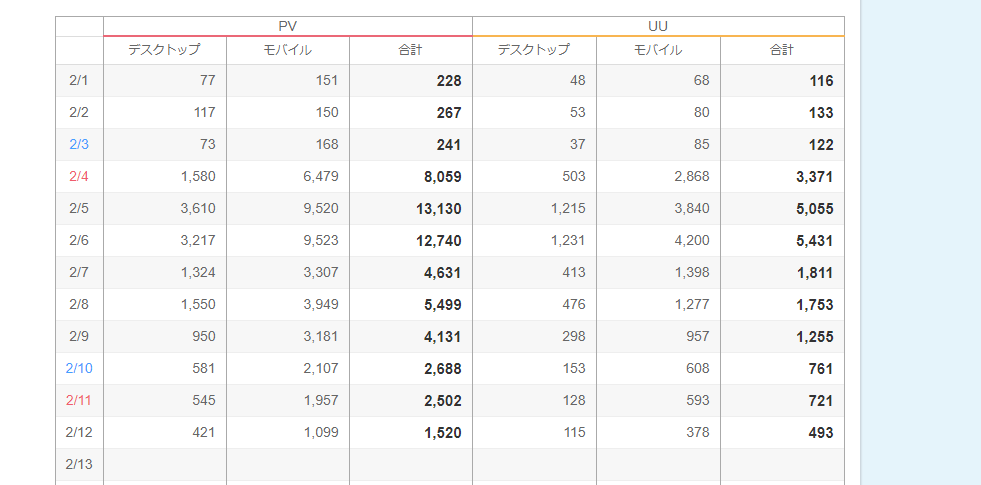The height and width of the screenshot is (485, 981).
Task: Click the red 2/11 date label
Action: pos(79,401)
